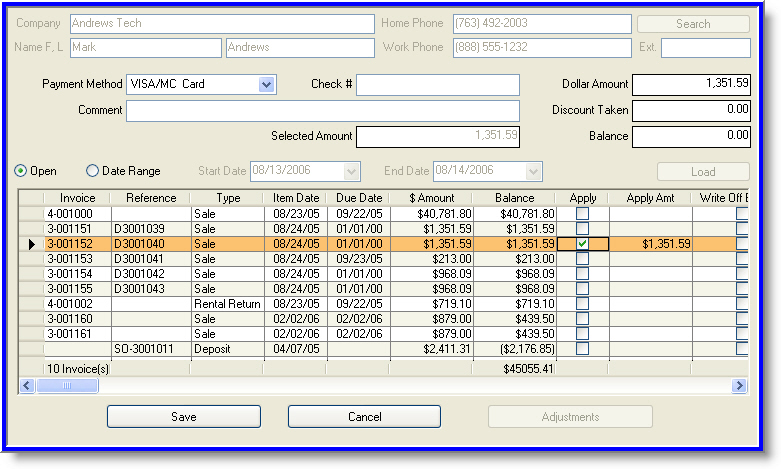Click the Check # input field
The width and height of the screenshot is (781, 469).
point(438,85)
